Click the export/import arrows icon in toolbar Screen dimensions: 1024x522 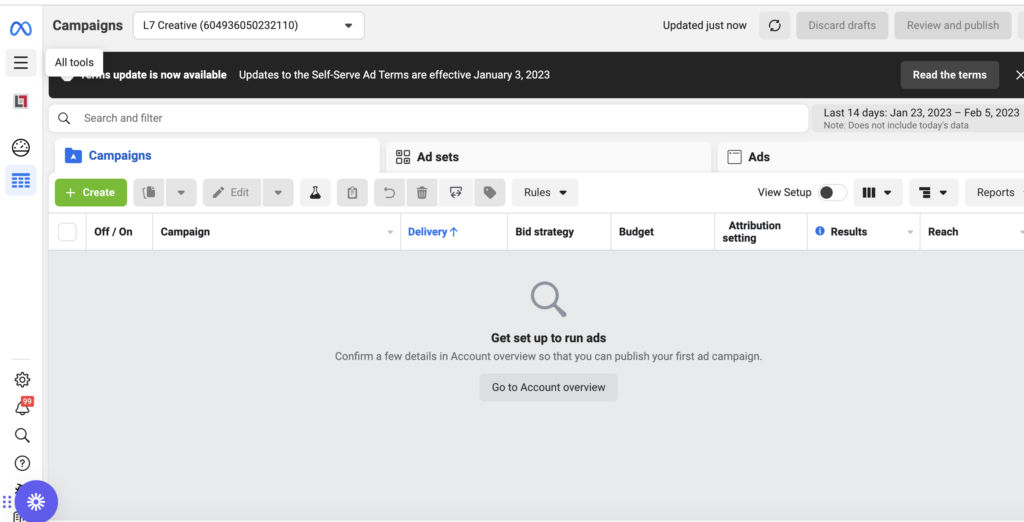(x=456, y=193)
